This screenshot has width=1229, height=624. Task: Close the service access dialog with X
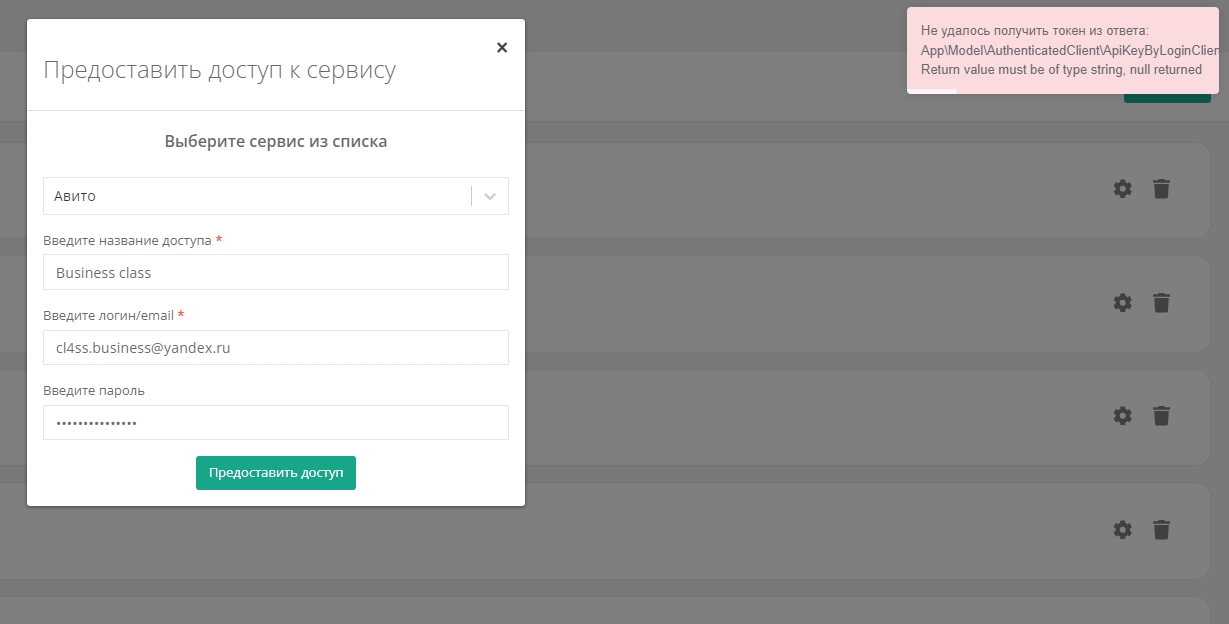502,47
